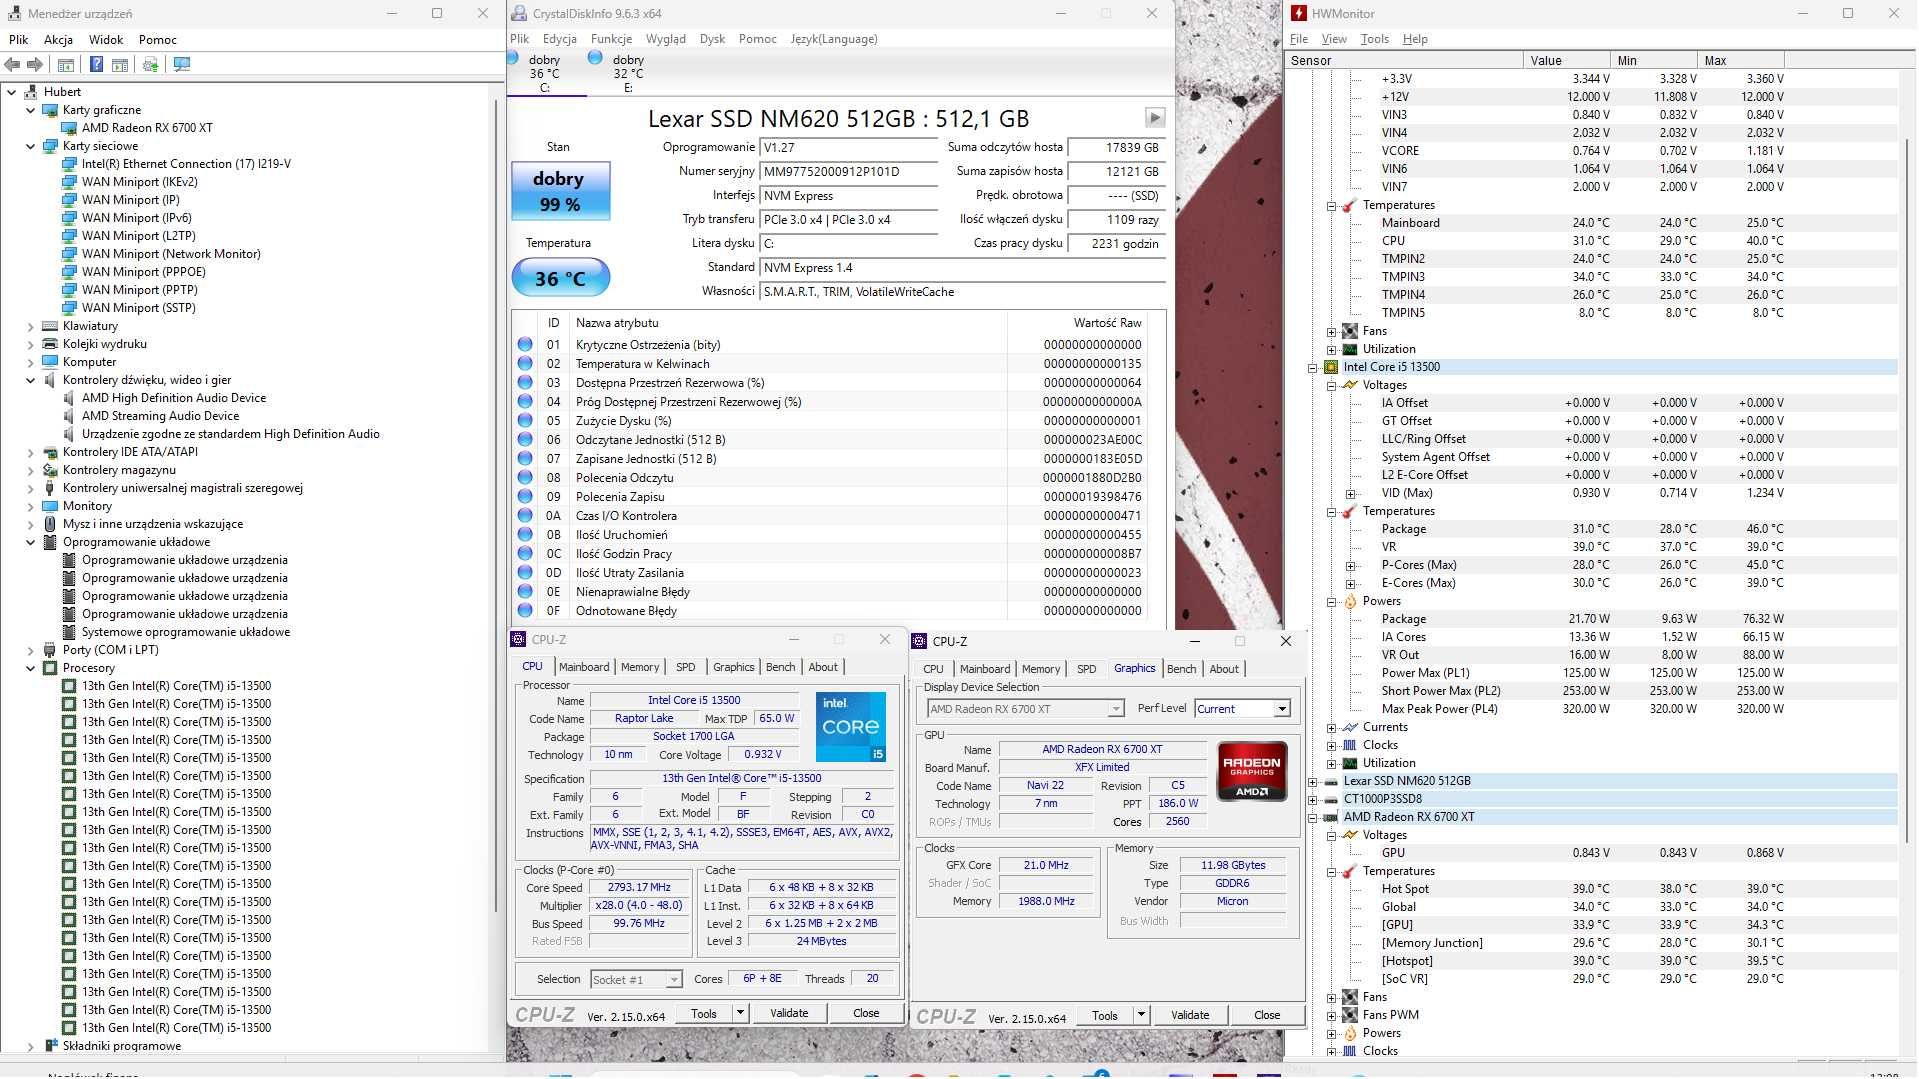Click the AMD Radeon RX 6700 XT device icon
Screen dimensions: 1919x1079
pyautogui.click(x=69, y=128)
